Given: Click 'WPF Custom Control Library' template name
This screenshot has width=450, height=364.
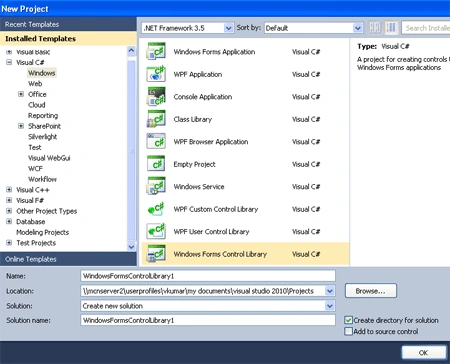Looking at the screenshot, I should [x=216, y=209].
